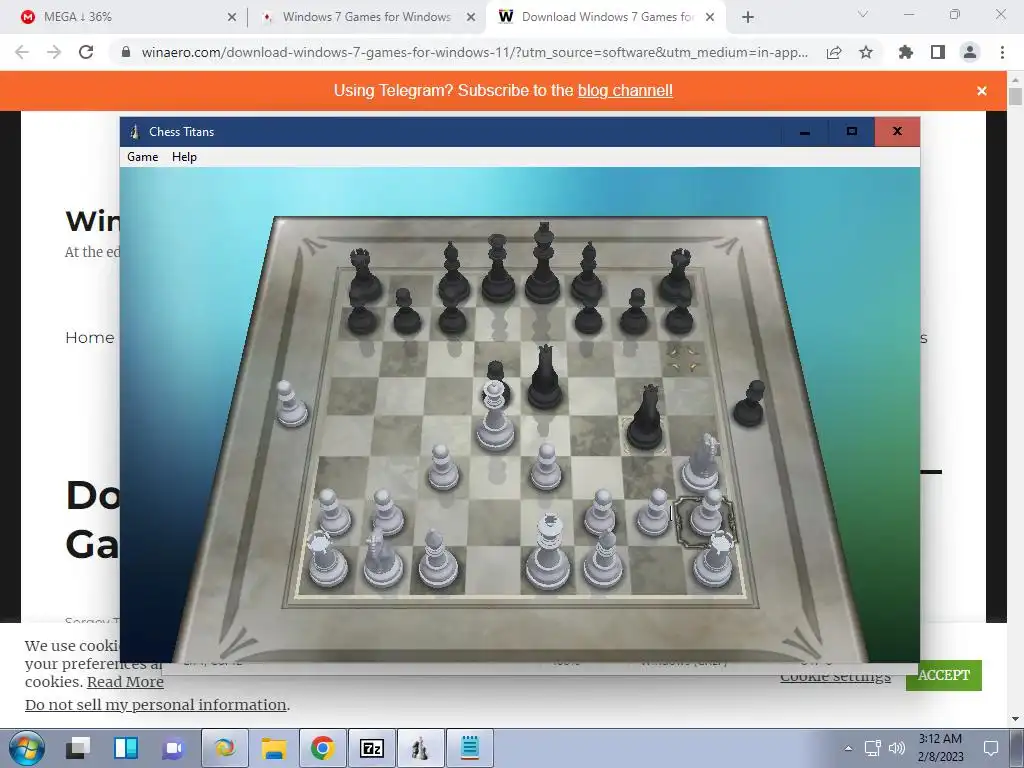Accept cookies with the ACCEPT button
Screen dimensions: 1024x768
coord(944,675)
